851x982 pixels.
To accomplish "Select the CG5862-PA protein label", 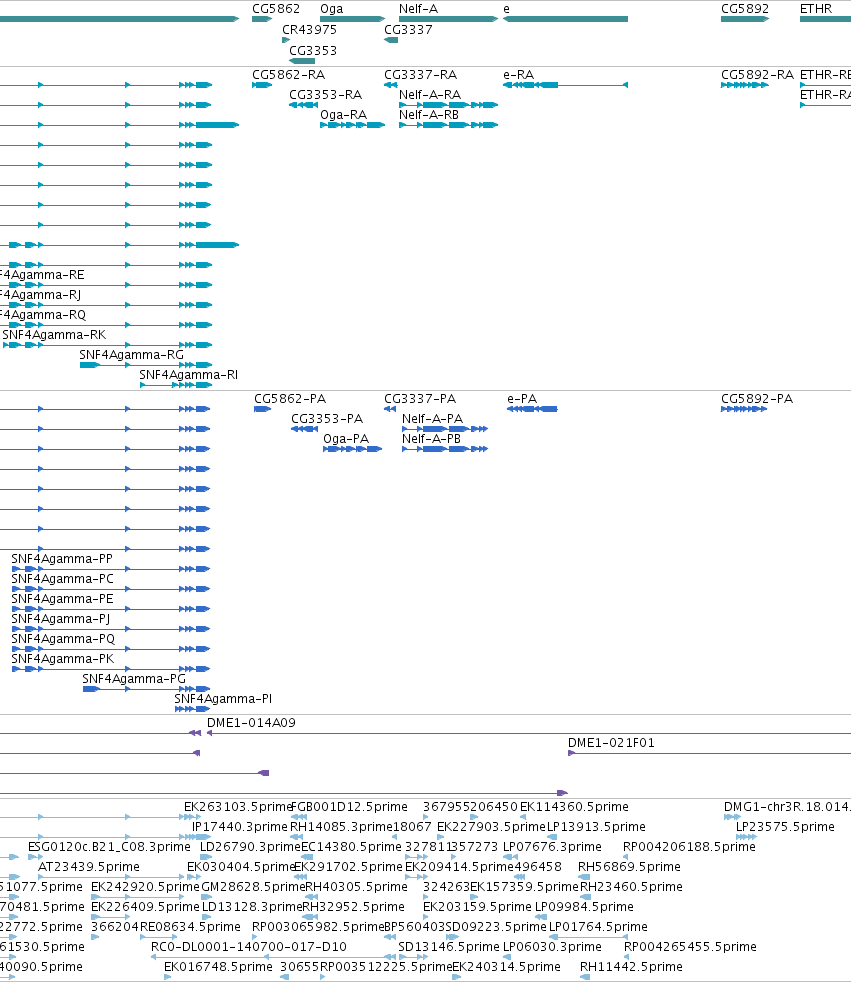I will (290, 398).
